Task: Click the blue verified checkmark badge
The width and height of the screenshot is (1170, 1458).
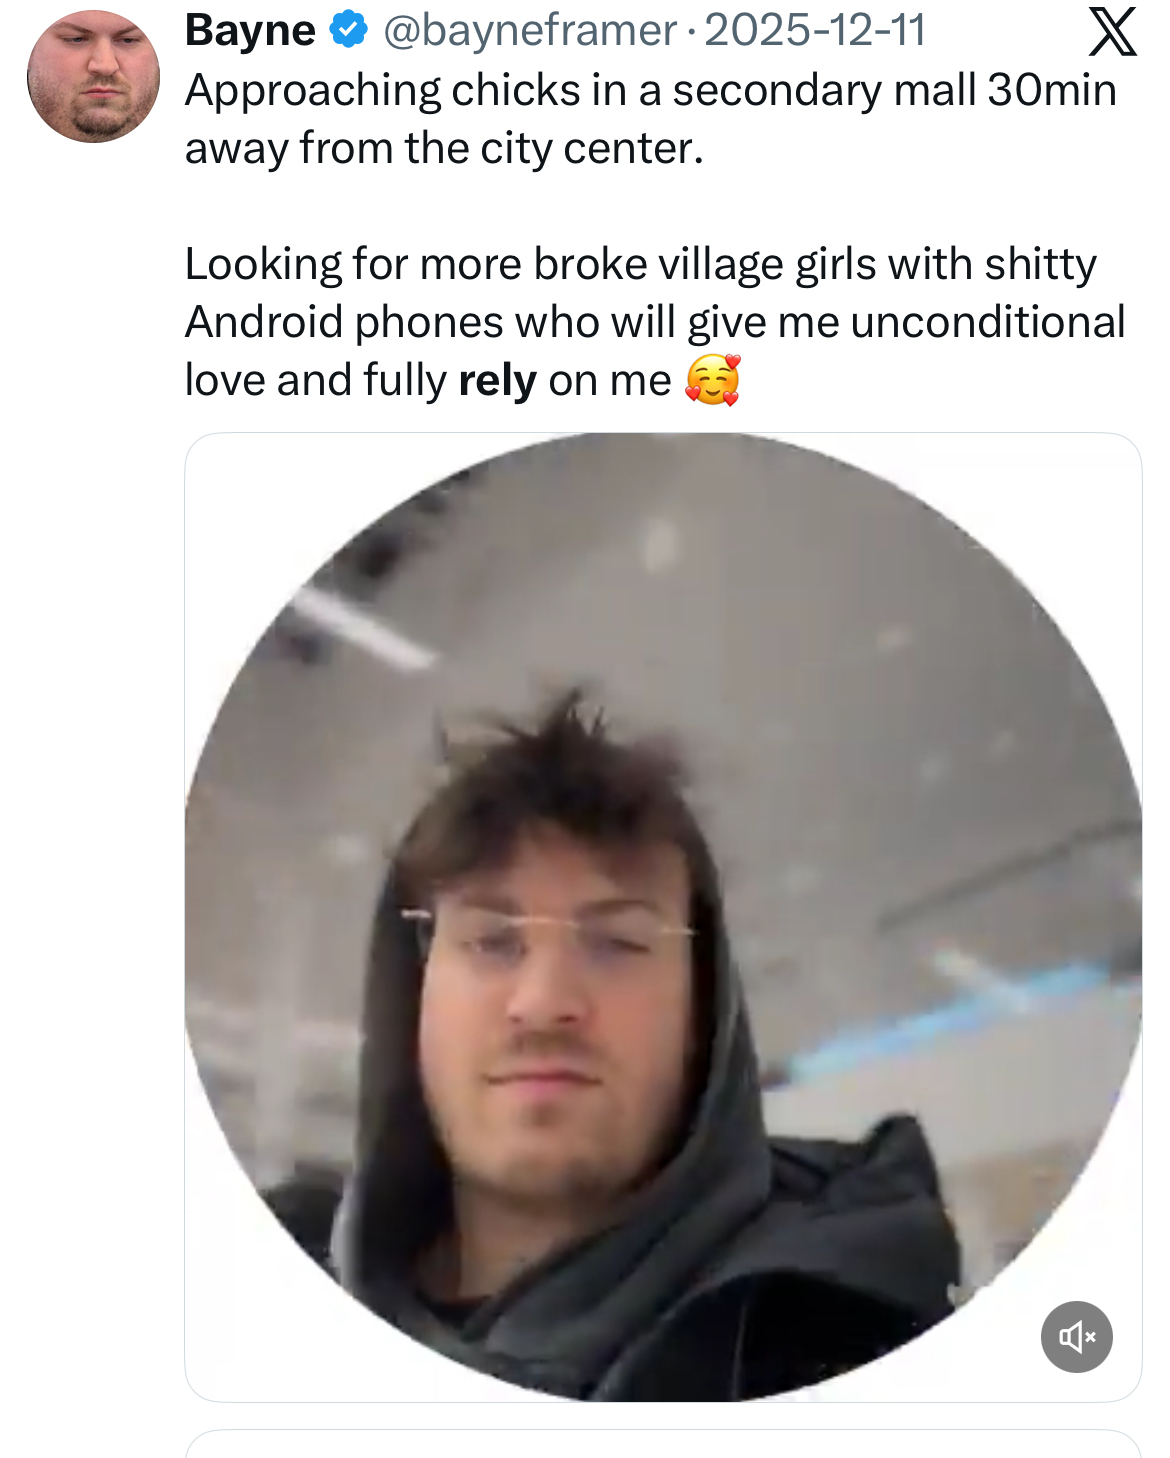Action: pos(347,29)
